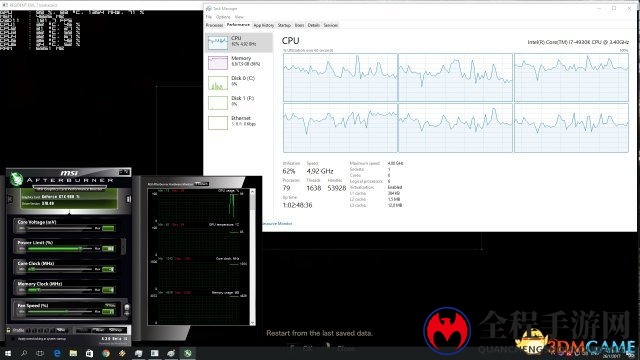The image size is (640, 360).
Task: Unlock the Afterburner profile lock icon
Action: (x=8, y=330)
